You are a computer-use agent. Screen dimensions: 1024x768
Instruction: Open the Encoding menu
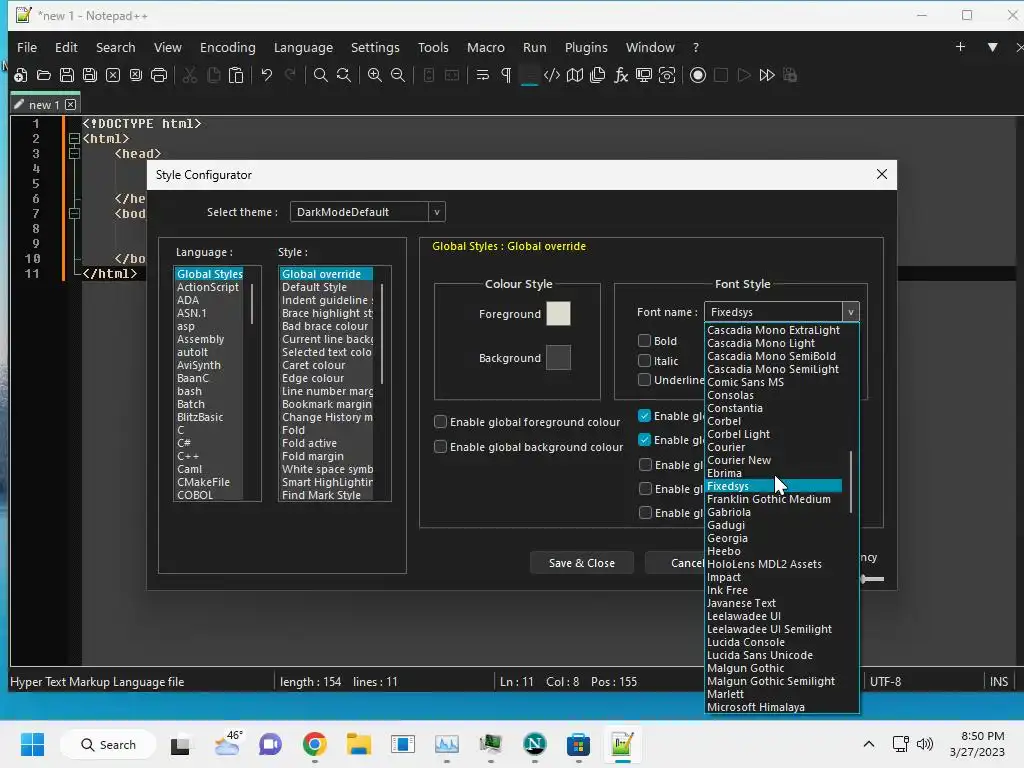point(227,47)
